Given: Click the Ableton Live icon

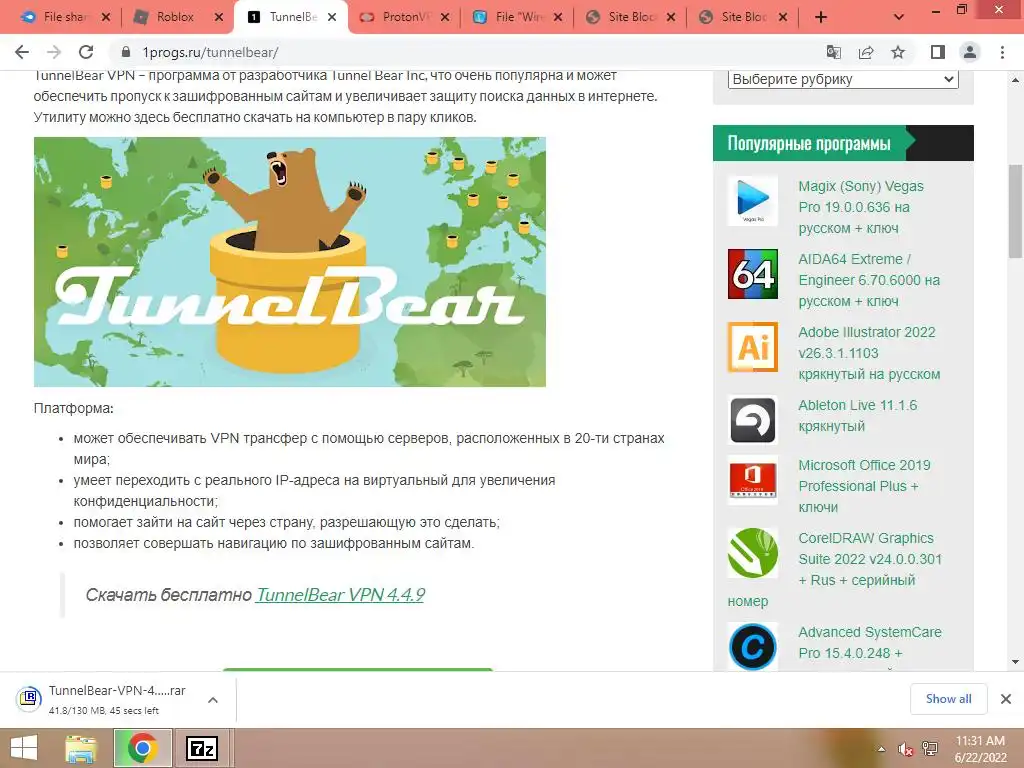Looking at the screenshot, I should [x=752, y=420].
